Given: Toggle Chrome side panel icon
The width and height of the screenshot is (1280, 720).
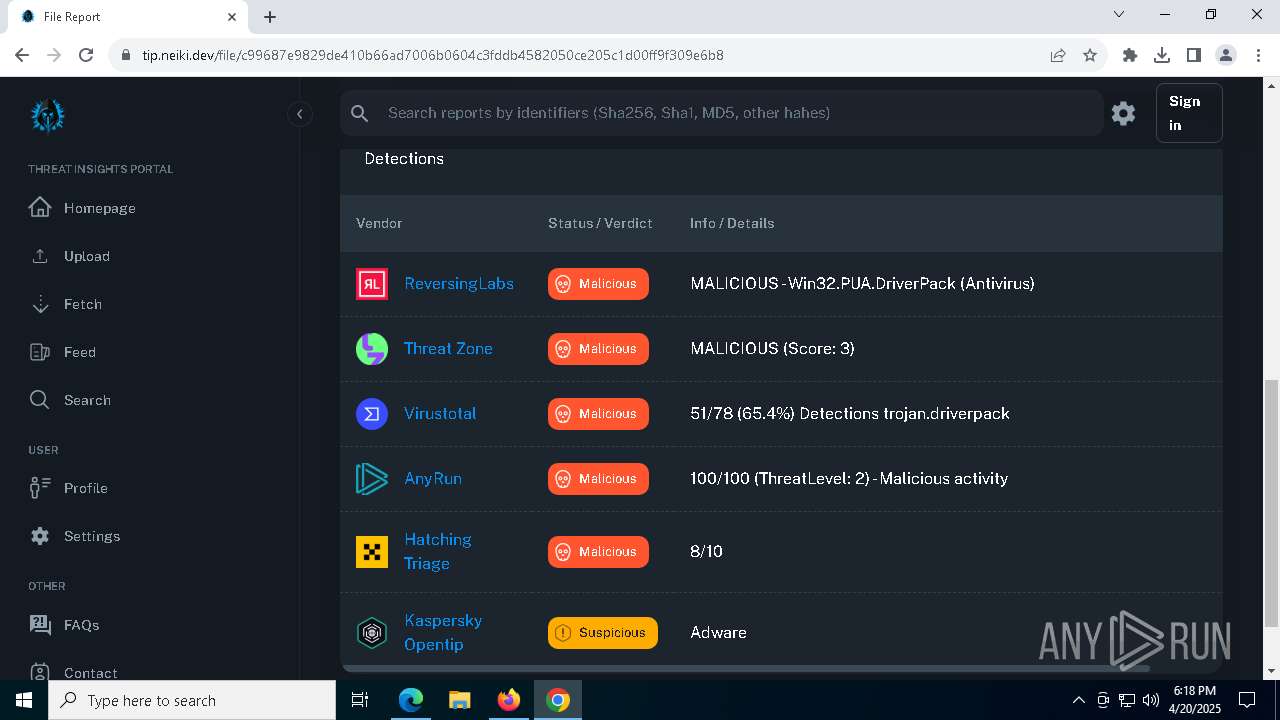Looking at the screenshot, I should coord(1194,55).
